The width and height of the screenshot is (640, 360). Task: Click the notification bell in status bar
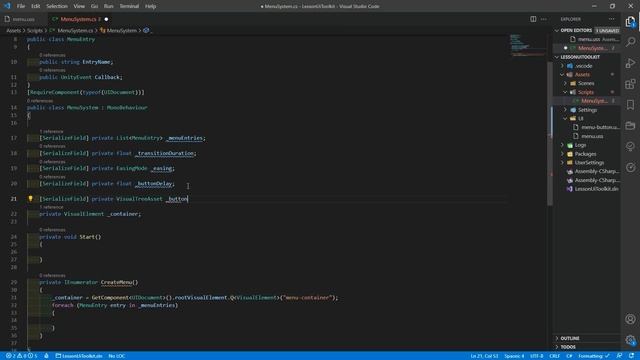[631, 356]
